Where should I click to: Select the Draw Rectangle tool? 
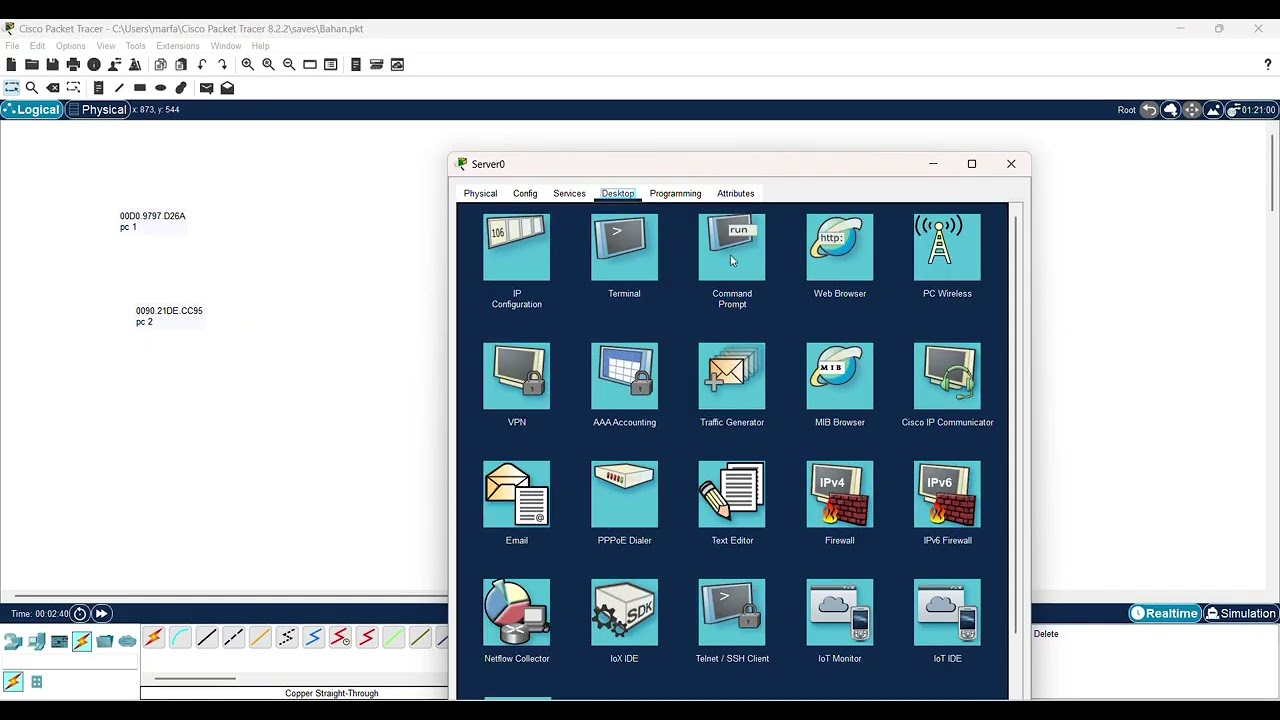point(140,88)
